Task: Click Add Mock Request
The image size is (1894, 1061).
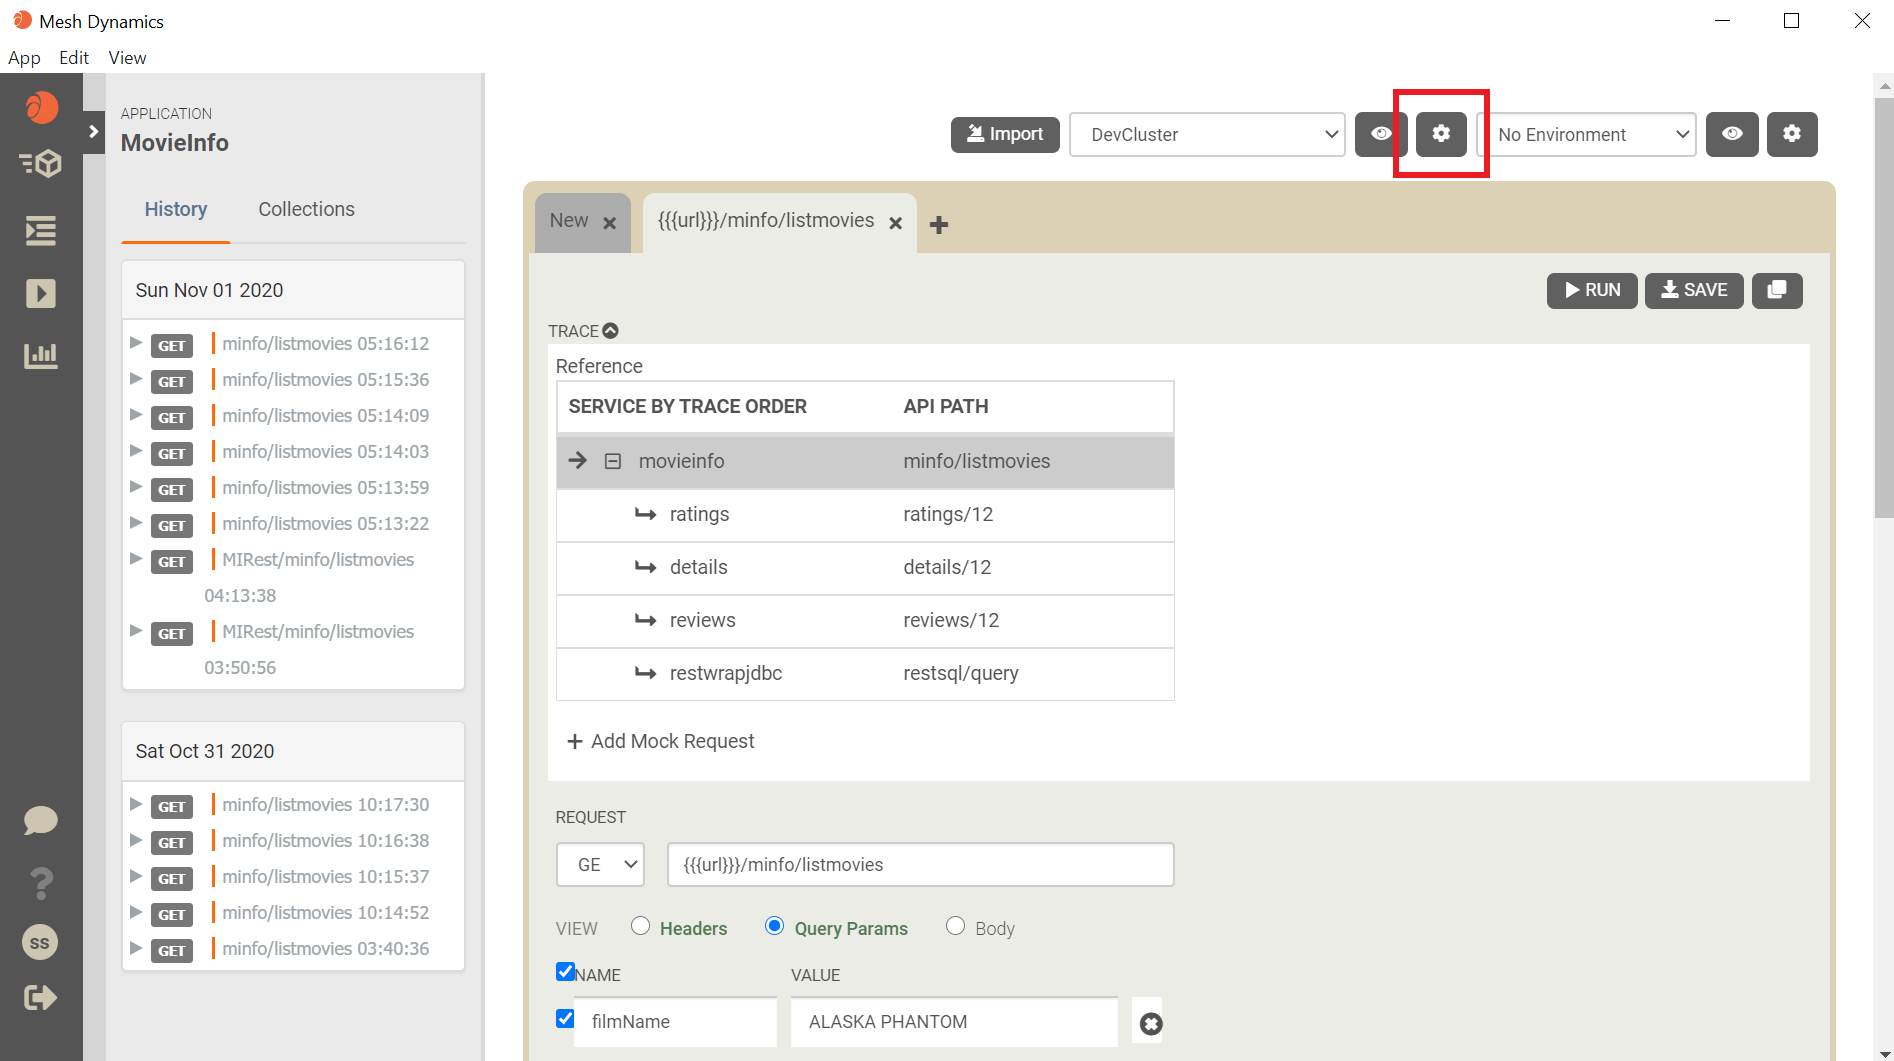Action: pos(660,741)
